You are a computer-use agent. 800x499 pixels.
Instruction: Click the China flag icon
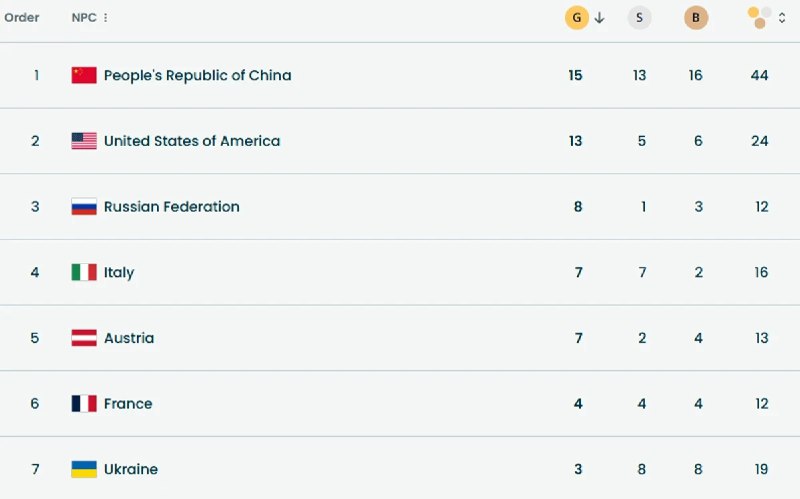pos(84,75)
